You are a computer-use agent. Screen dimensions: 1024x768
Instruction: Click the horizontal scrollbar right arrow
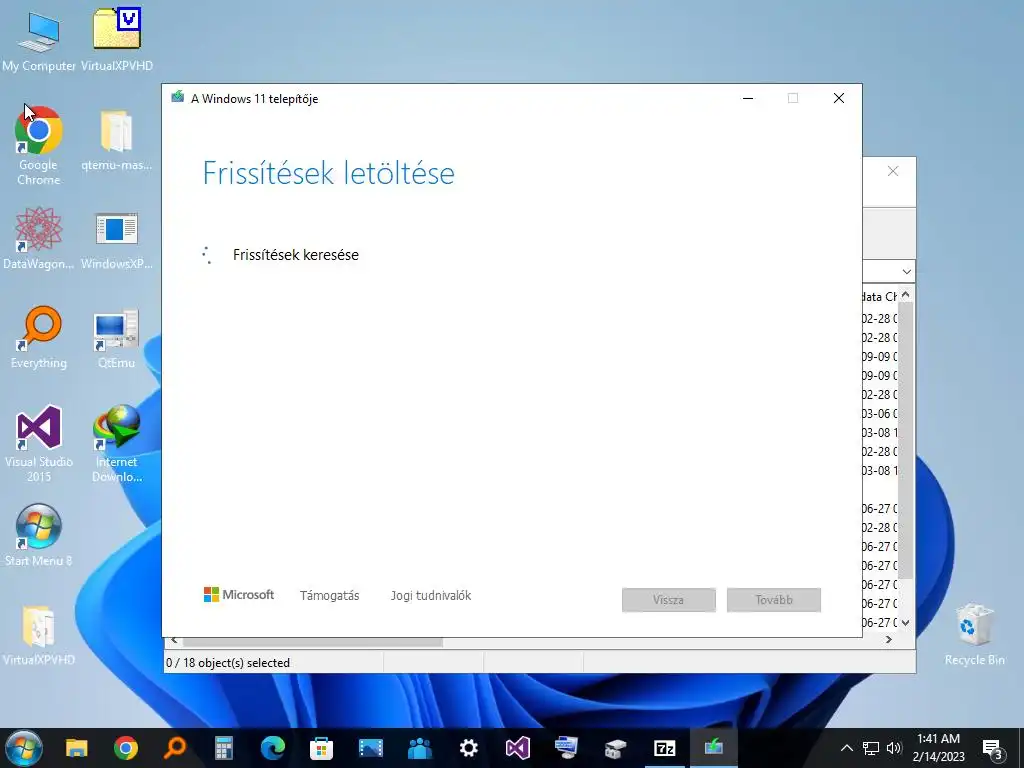click(x=889, y=641)
